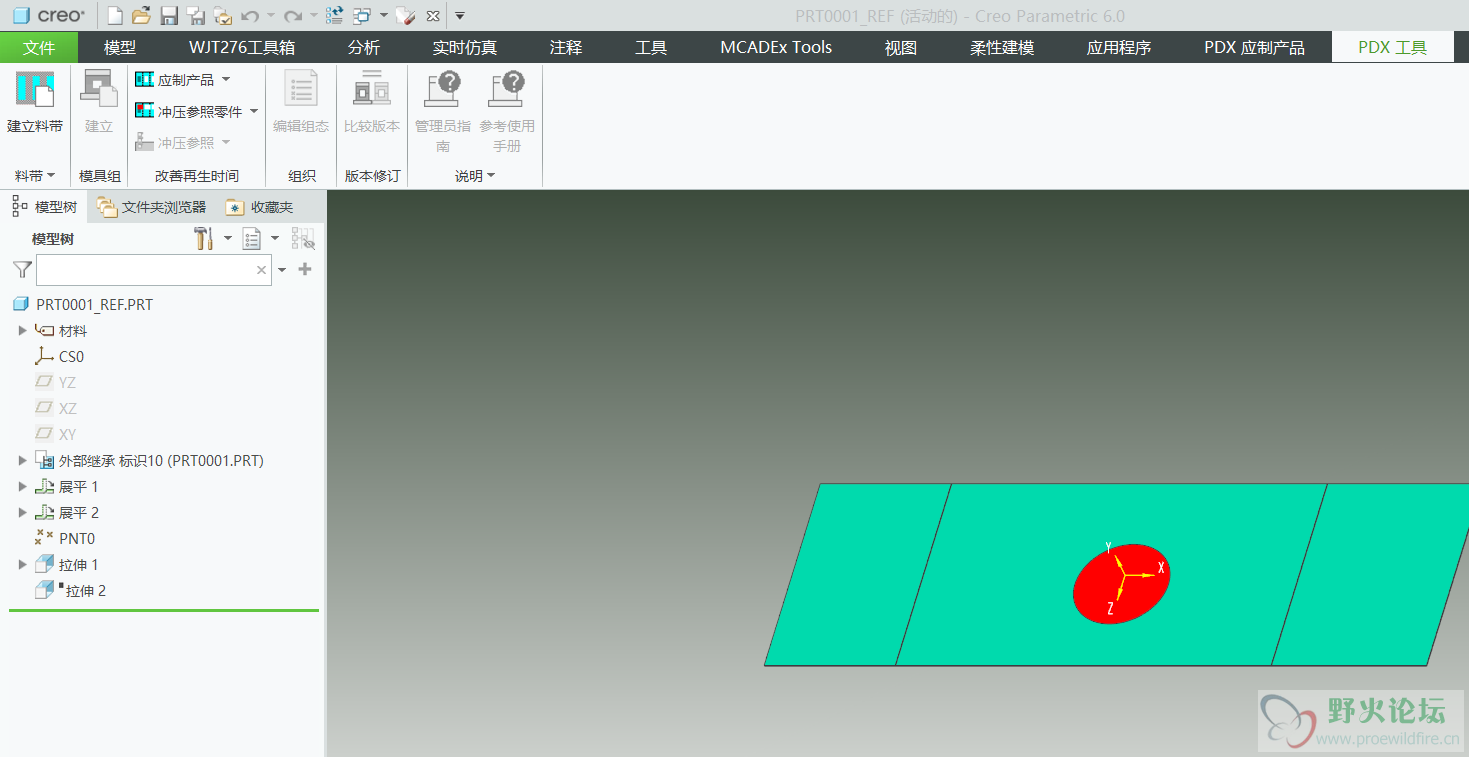Click the model tree settings hammer icon
The height and width of the screenshot is (757, 1469).
[204, 238]
